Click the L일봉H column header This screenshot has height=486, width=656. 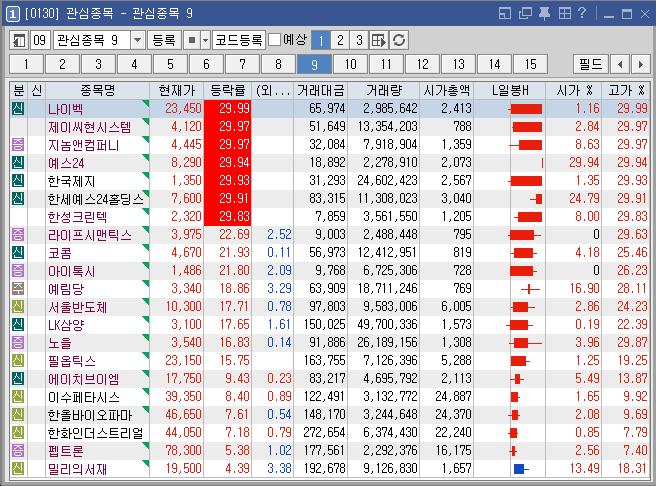pyautogui.click(x=510, y=90)
